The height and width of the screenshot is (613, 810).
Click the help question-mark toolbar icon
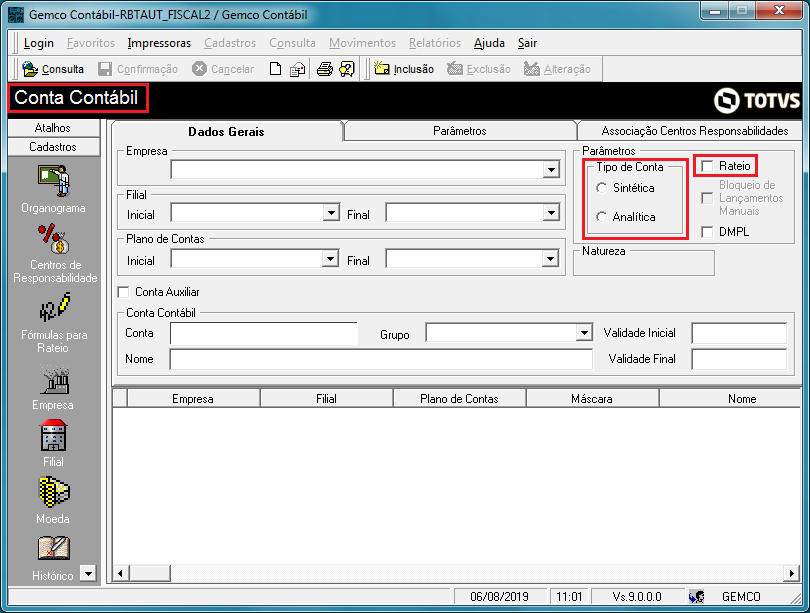pos(347,69)
